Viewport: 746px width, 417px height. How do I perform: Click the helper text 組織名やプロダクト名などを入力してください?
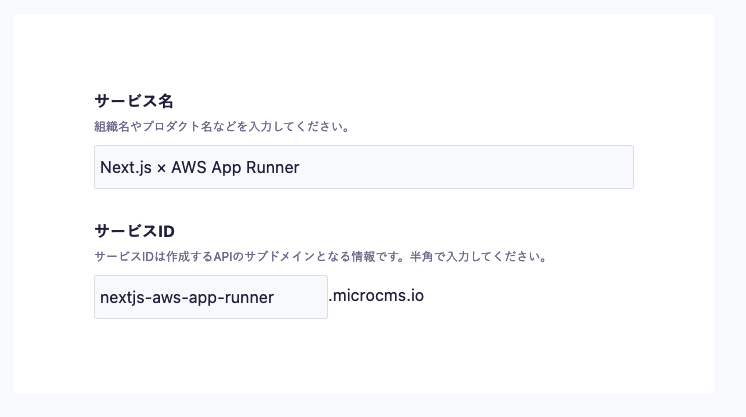(x=221, y=127)
